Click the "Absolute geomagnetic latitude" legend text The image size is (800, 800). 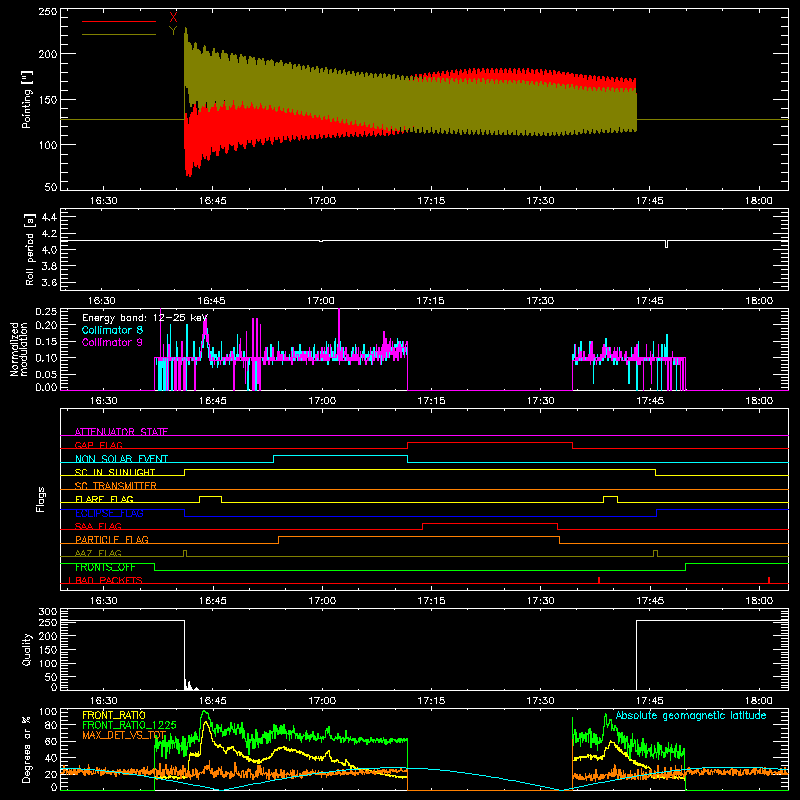[x=691, y=716]
